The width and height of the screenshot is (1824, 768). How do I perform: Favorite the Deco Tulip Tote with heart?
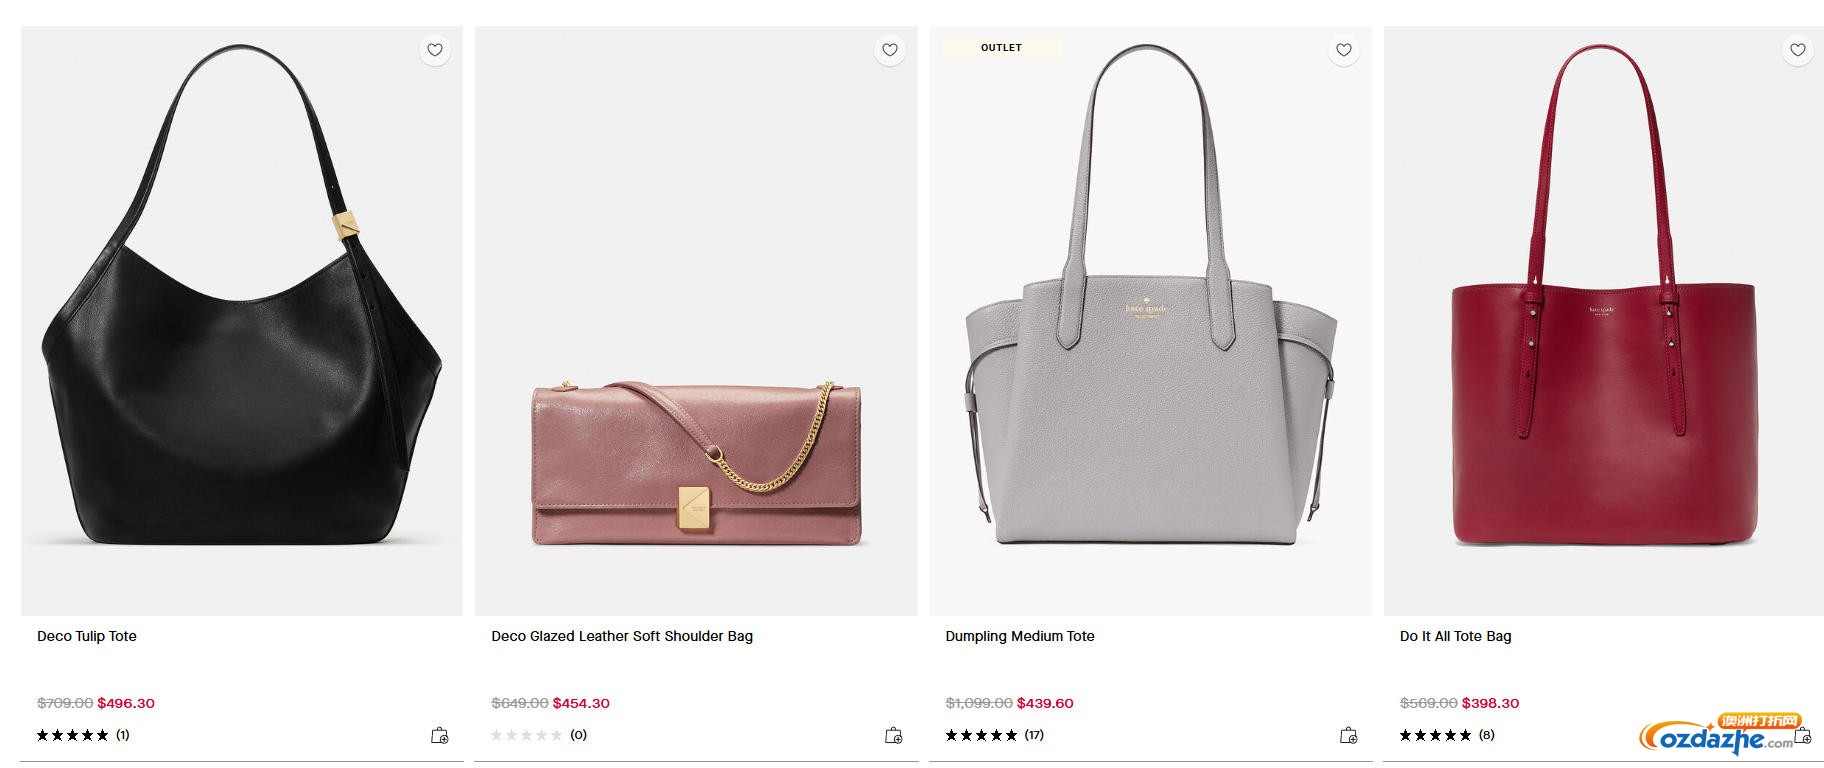click(x=435, y=50)
